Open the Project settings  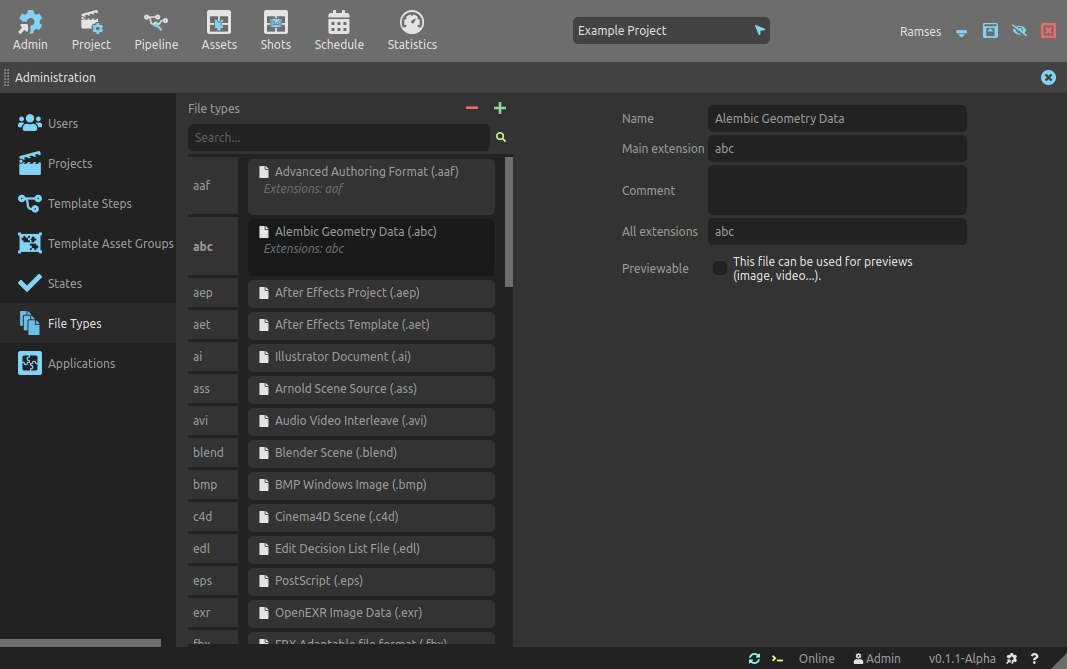[91, 31]
